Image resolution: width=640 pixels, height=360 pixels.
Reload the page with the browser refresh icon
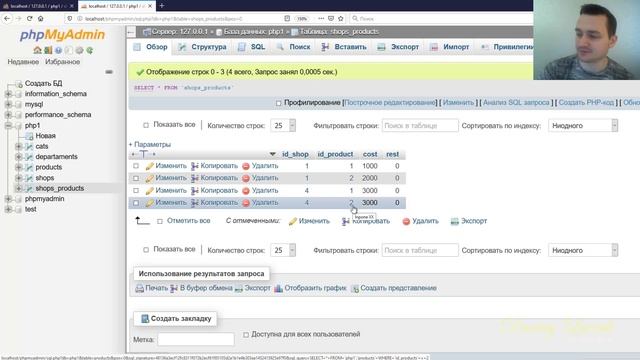coord(29,18)
